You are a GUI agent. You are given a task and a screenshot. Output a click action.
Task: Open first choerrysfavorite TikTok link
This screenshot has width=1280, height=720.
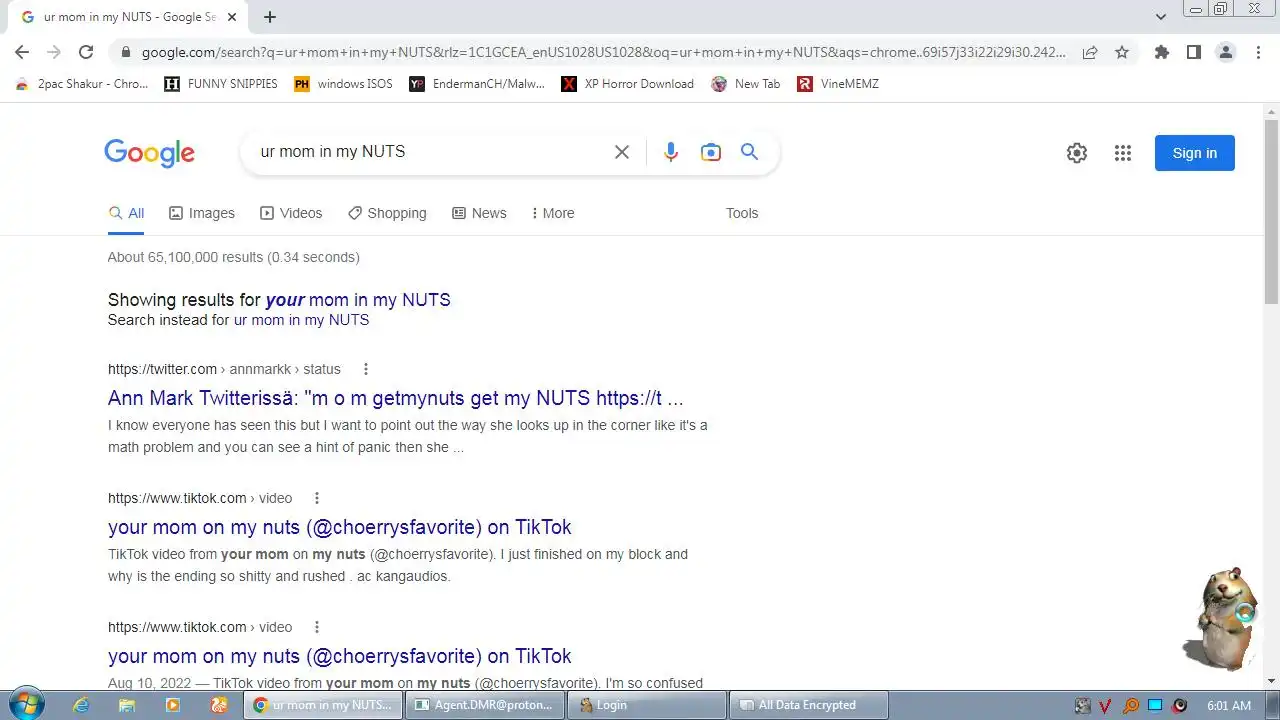[x=340, y=527]
